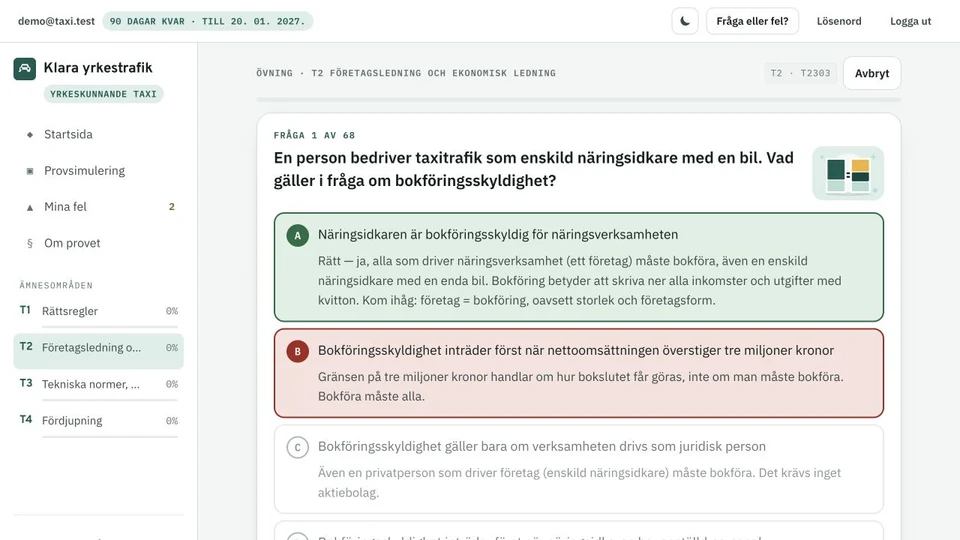The height and width of the screenshot is (540, 960).
Task: Open the Mina fel list
Action: click(99, 207)
